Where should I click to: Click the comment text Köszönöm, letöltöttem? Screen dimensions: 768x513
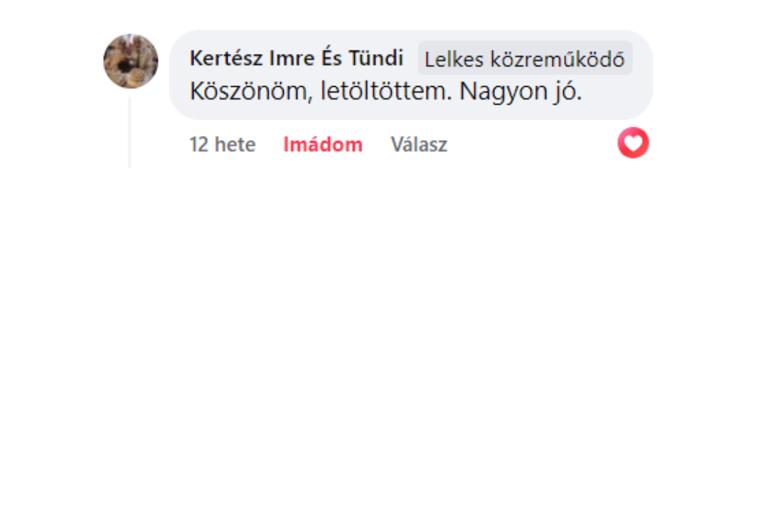point(320,91)
